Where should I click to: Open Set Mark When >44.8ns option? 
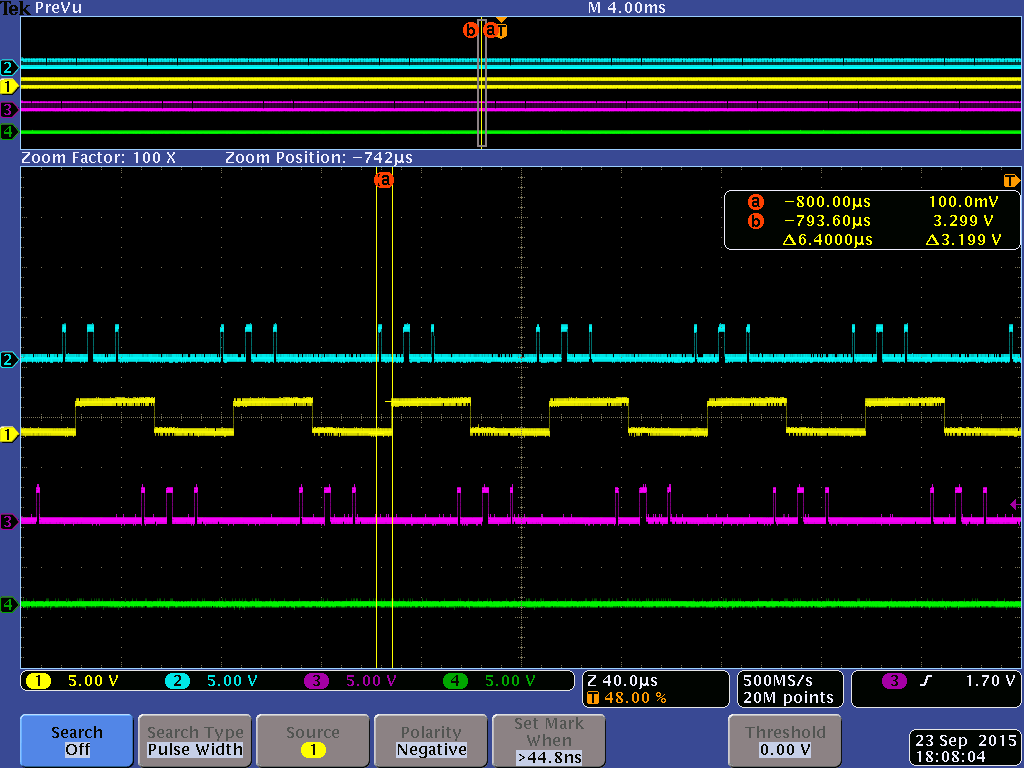point(549,741)
